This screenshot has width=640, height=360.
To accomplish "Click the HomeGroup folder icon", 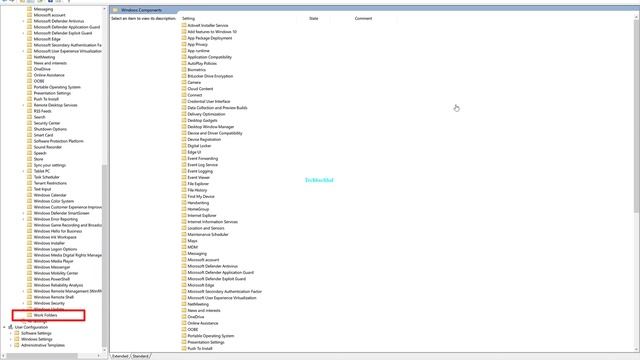I will pyautogui.click(x=184, y=209).
